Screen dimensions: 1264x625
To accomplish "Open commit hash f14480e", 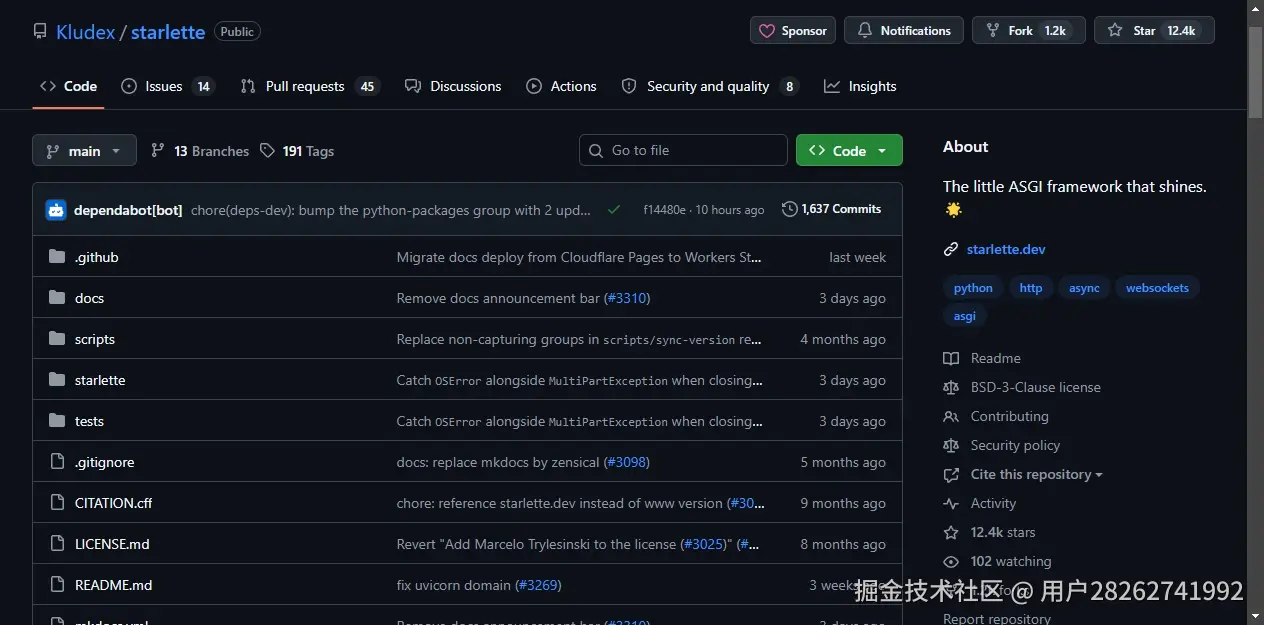I will pyautogui.click(x=664, y=210).
